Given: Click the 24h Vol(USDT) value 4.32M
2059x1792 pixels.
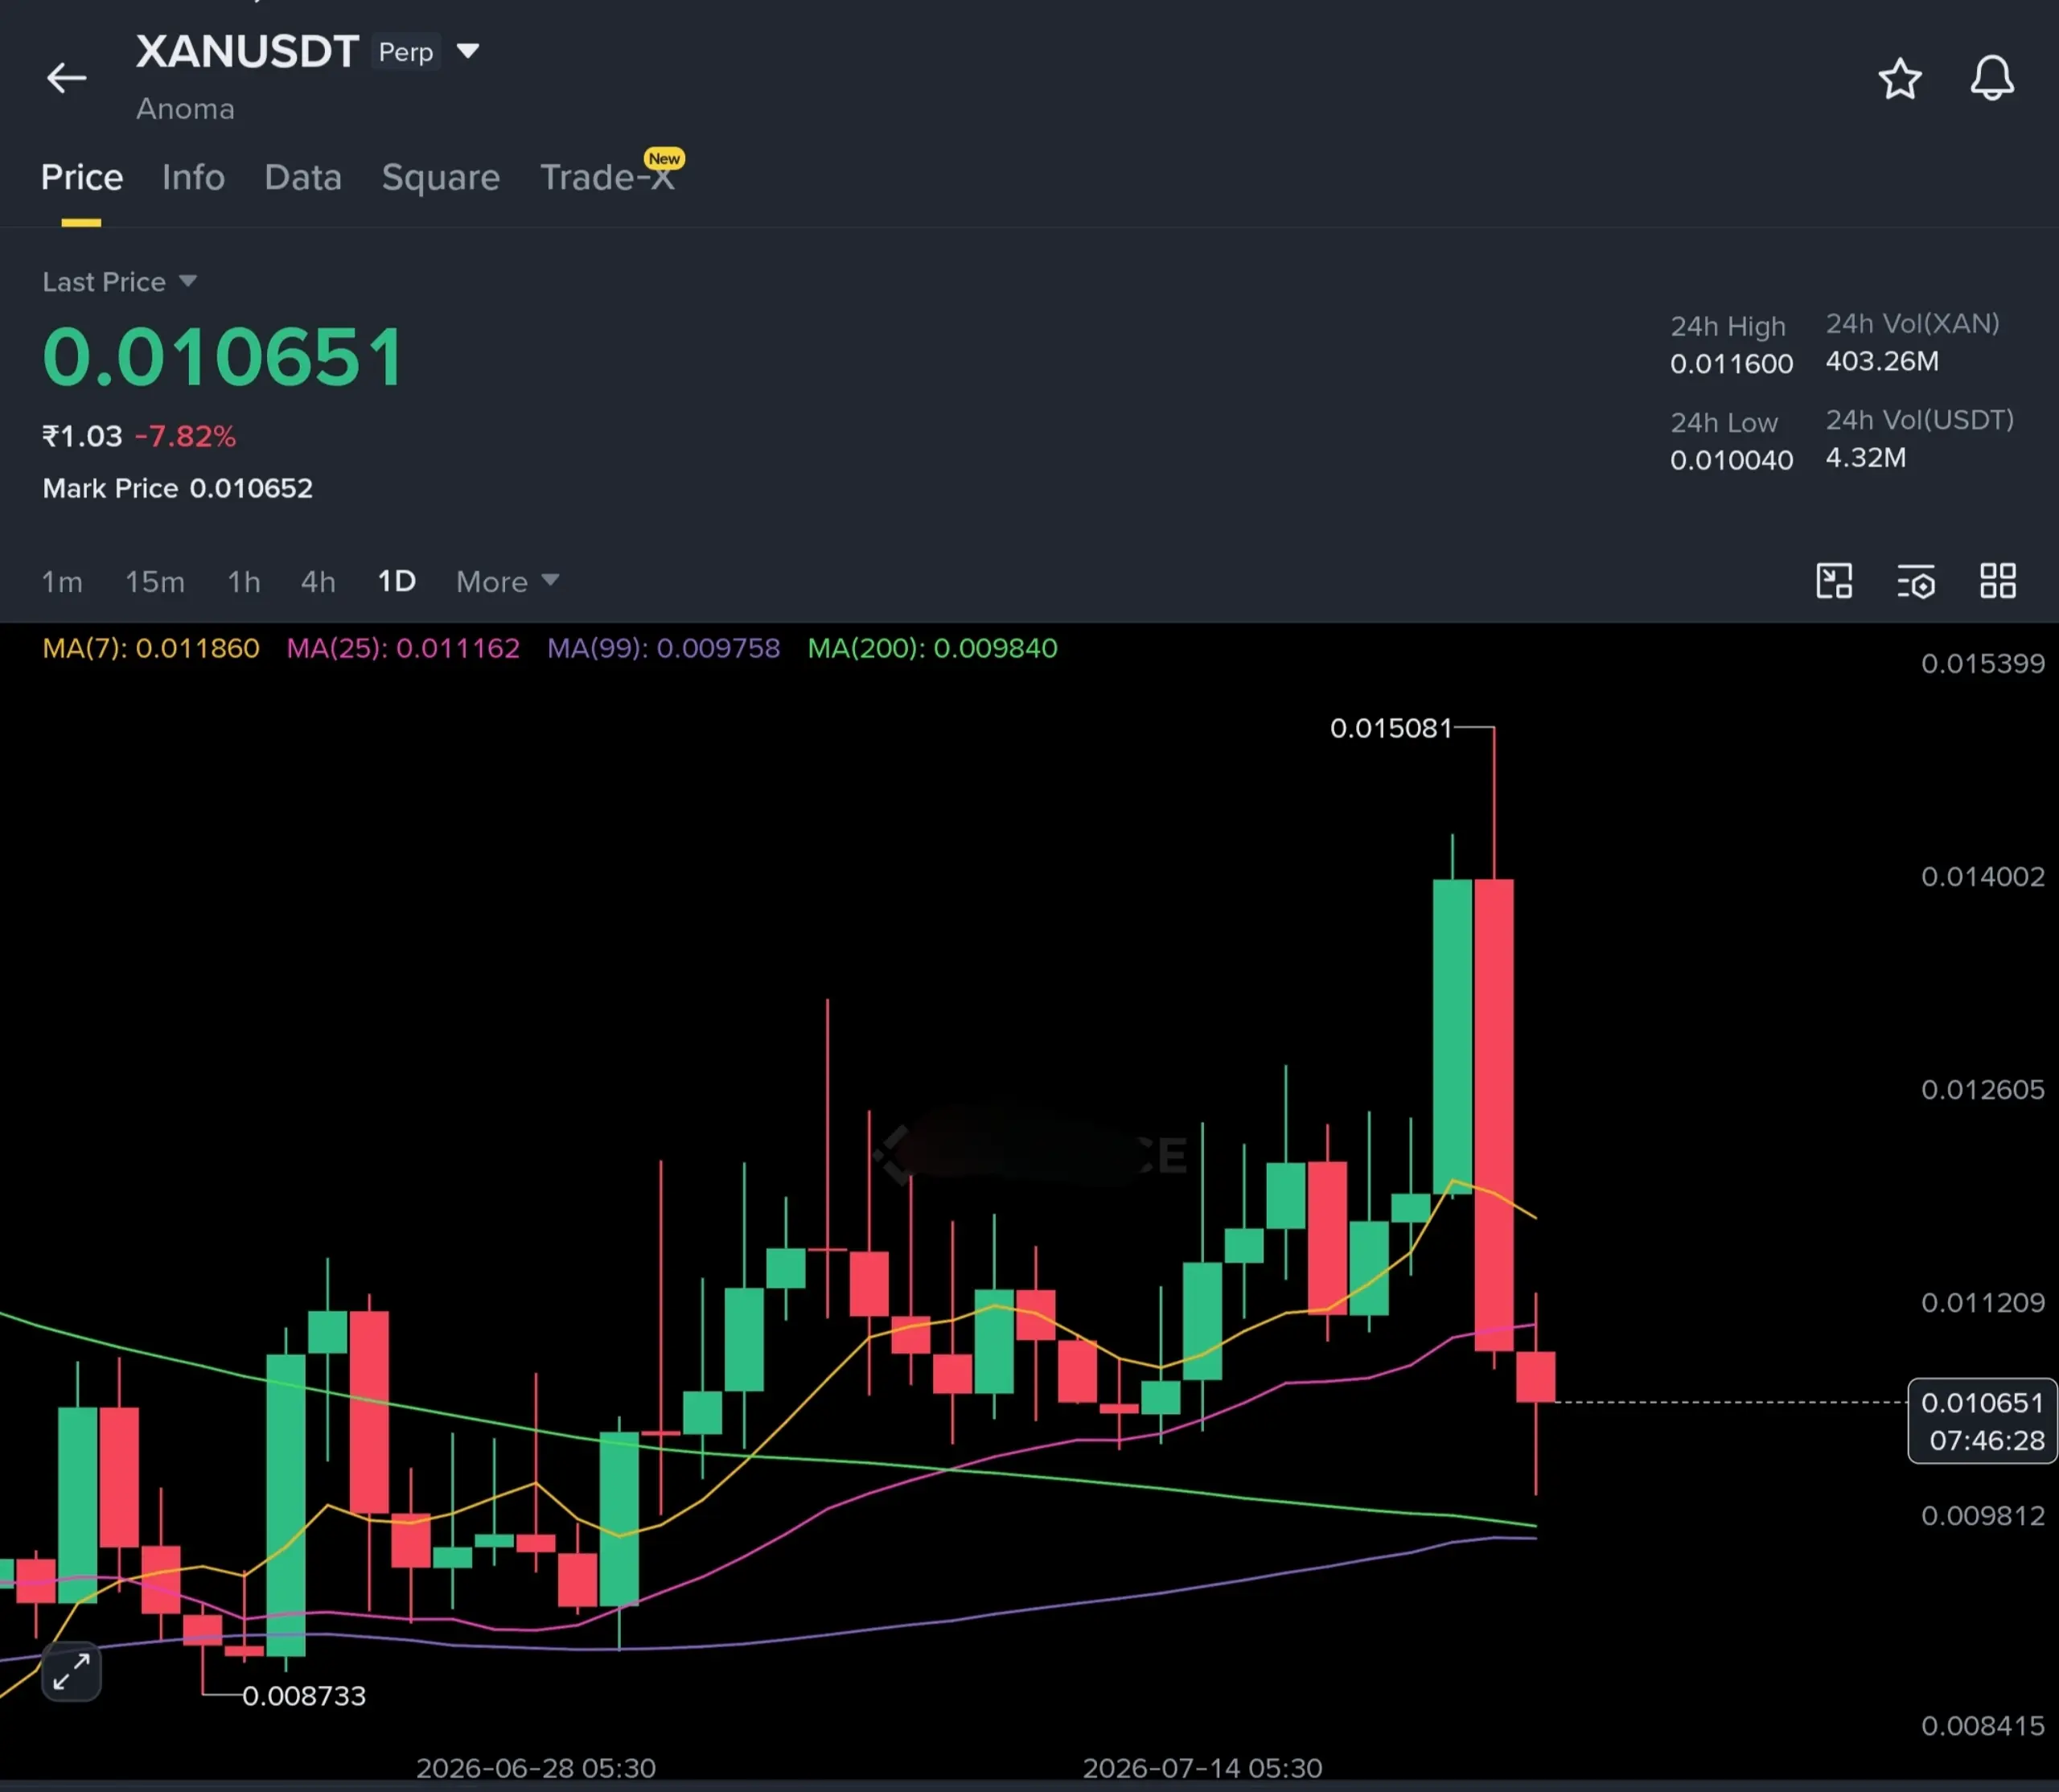Looking at the screenshot, I should [1866, 458].
